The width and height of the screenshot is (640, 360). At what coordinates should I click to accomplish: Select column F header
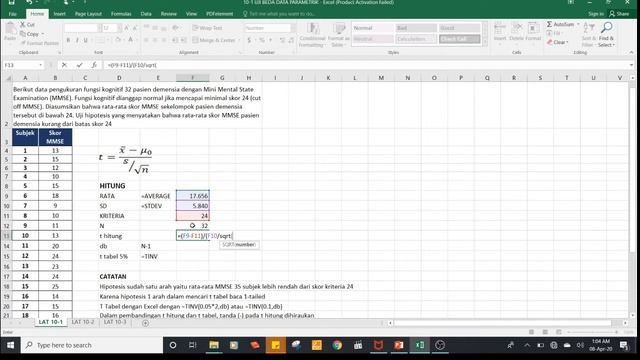click(193, 78)
